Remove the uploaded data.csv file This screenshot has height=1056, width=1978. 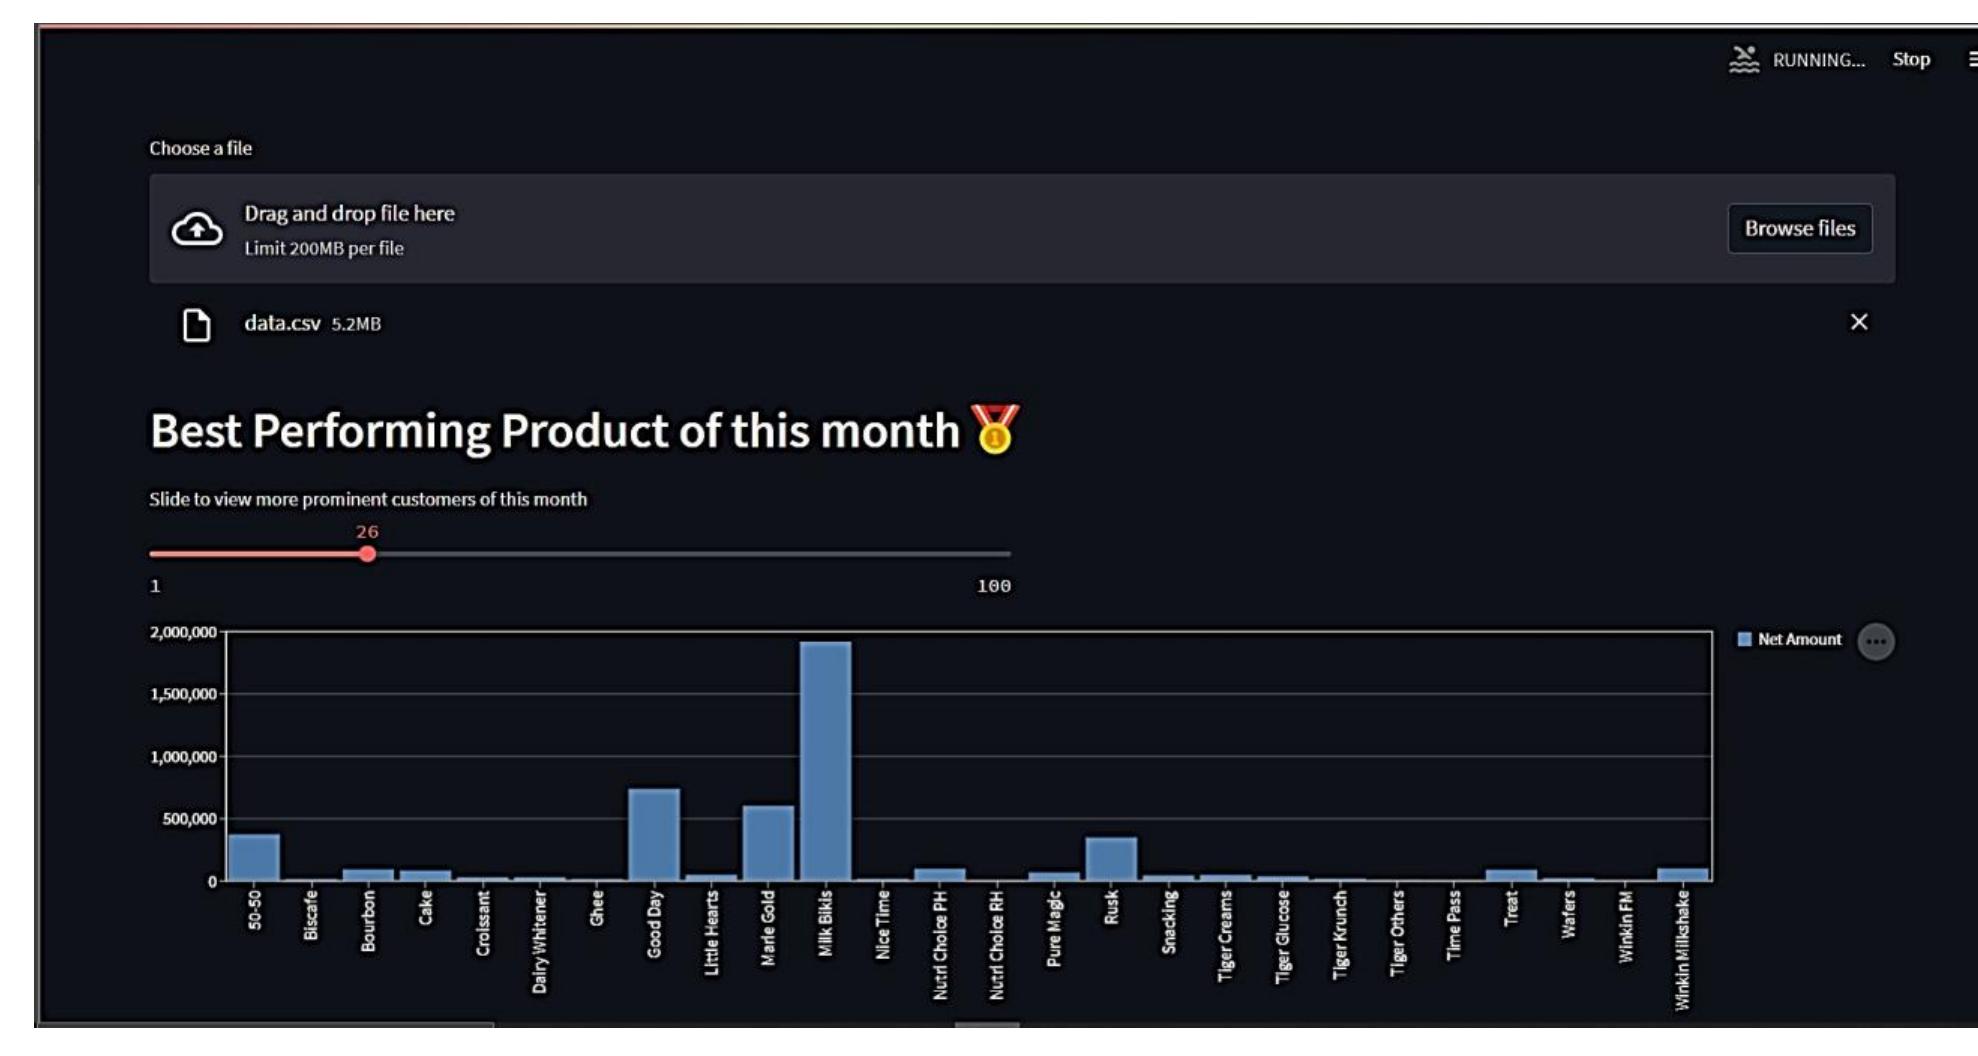point(1858,322)
